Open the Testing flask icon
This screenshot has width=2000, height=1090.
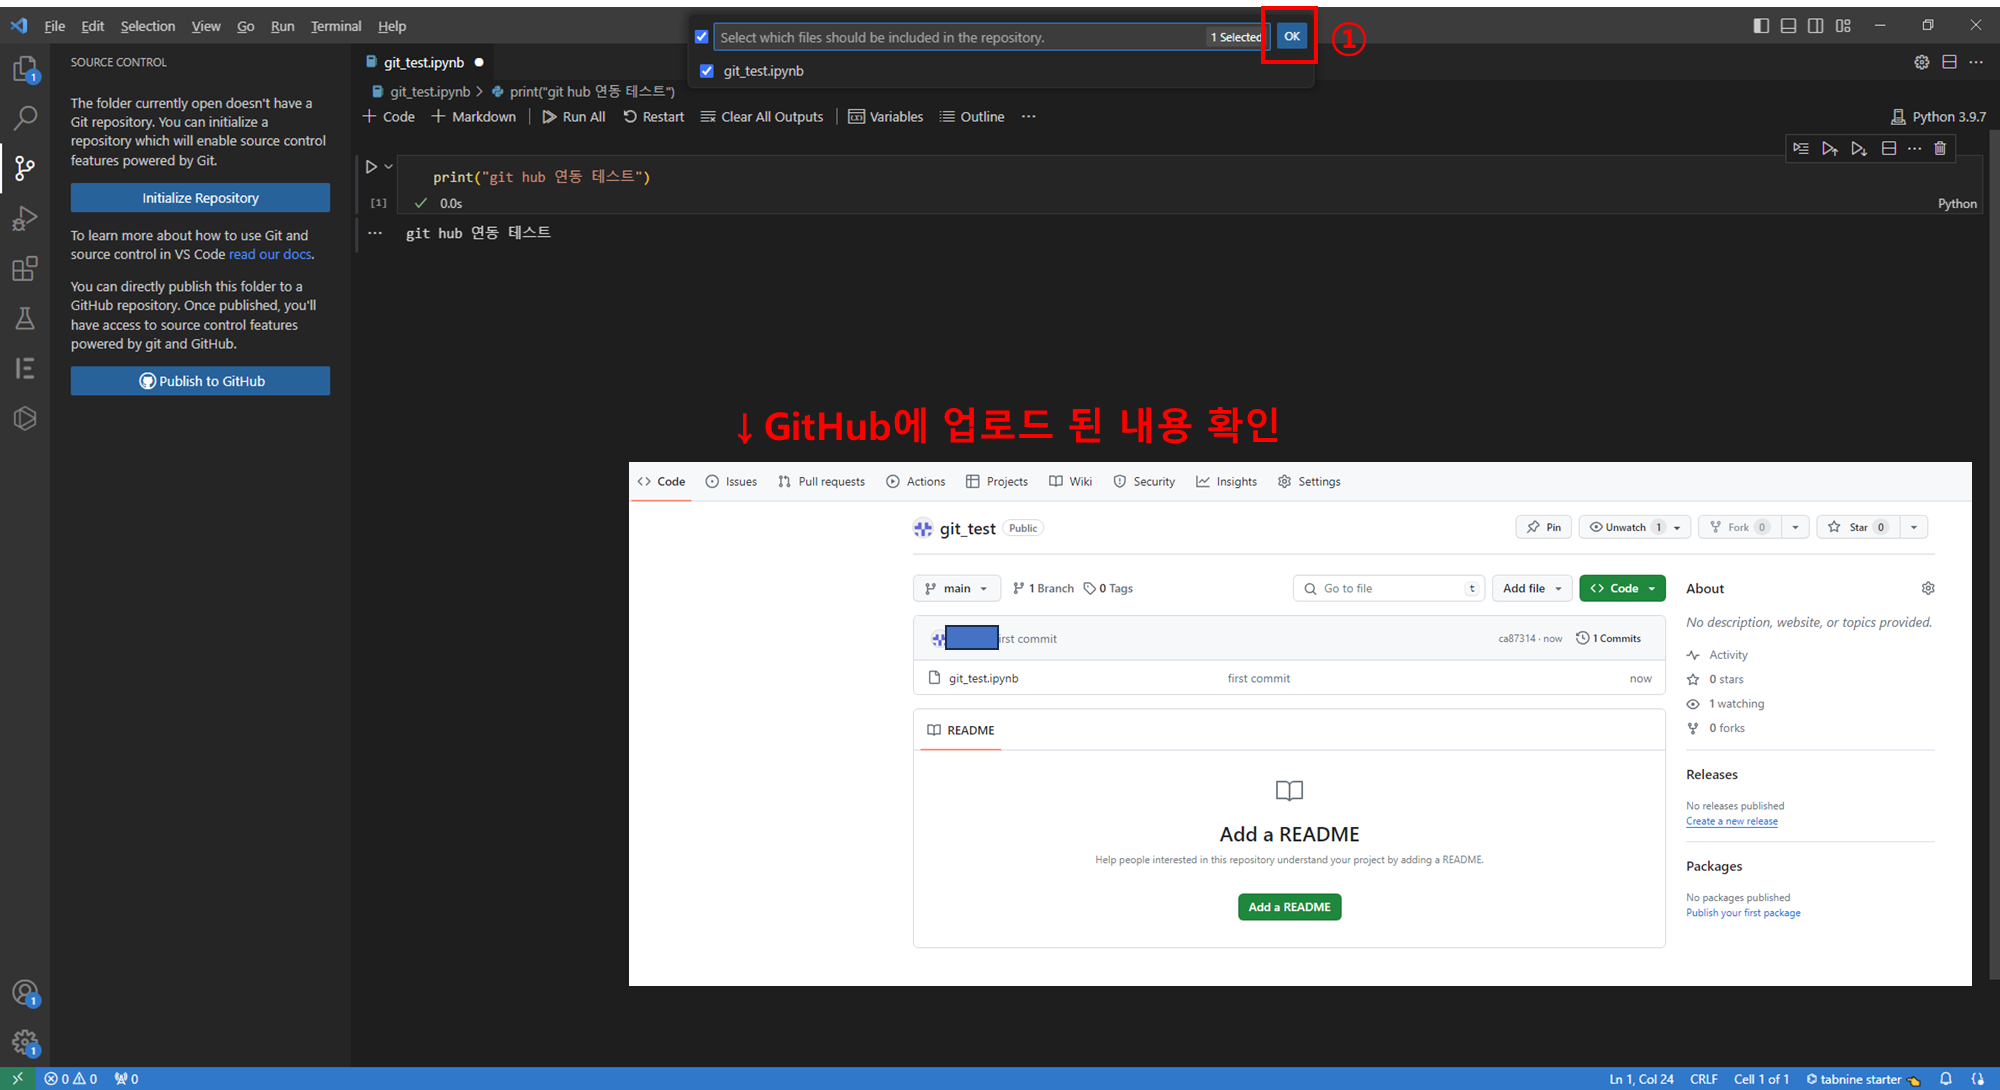pyautogui.click(x=25, y=318)
